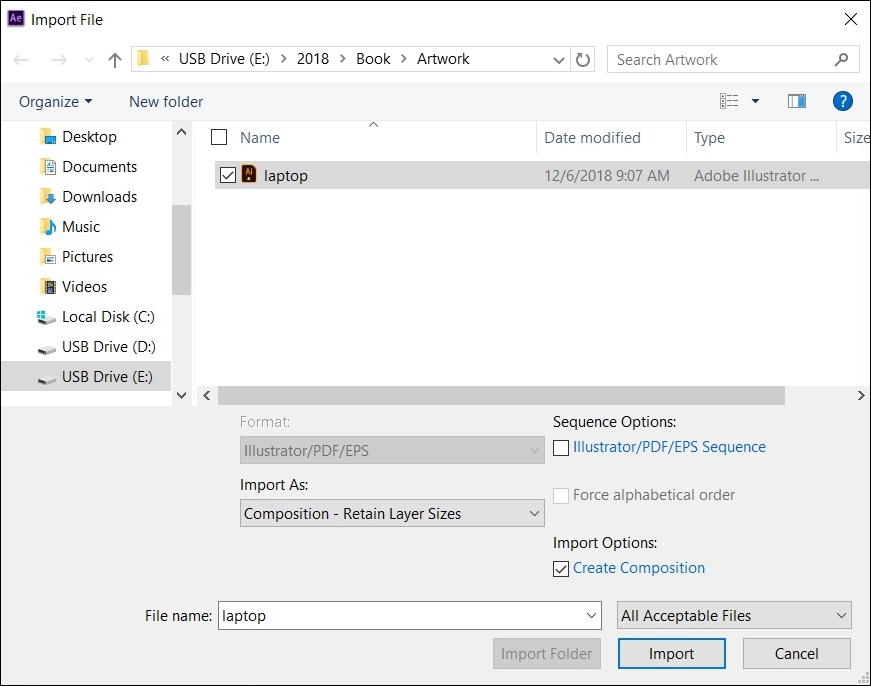This screenshot has width=871, height=686.
Task: Click 2018 in the breadcrumb path
Action: pyautogui.click(x=313, y=59)
